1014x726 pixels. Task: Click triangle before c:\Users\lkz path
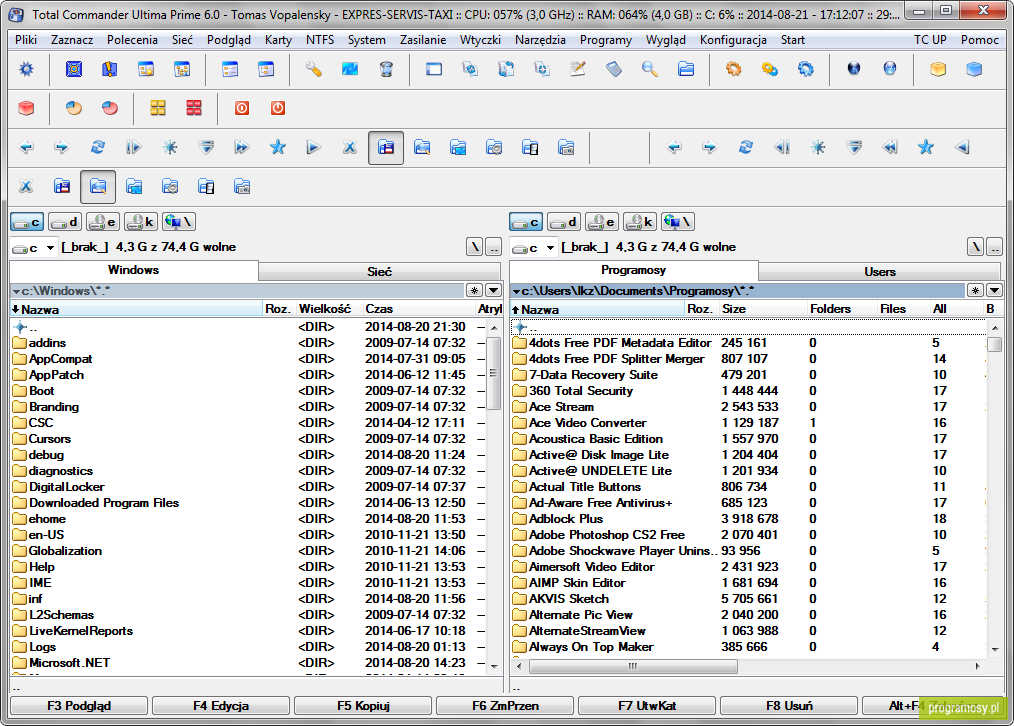click(517, 292)
